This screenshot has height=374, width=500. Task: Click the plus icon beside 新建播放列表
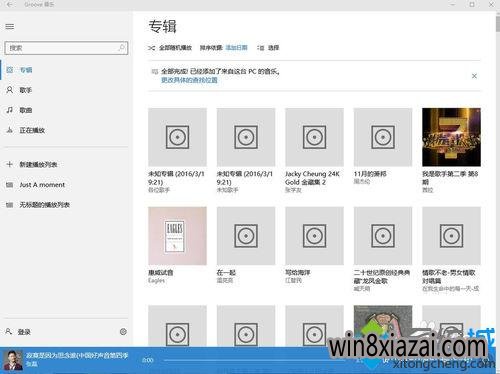click(x=10, y=164)
